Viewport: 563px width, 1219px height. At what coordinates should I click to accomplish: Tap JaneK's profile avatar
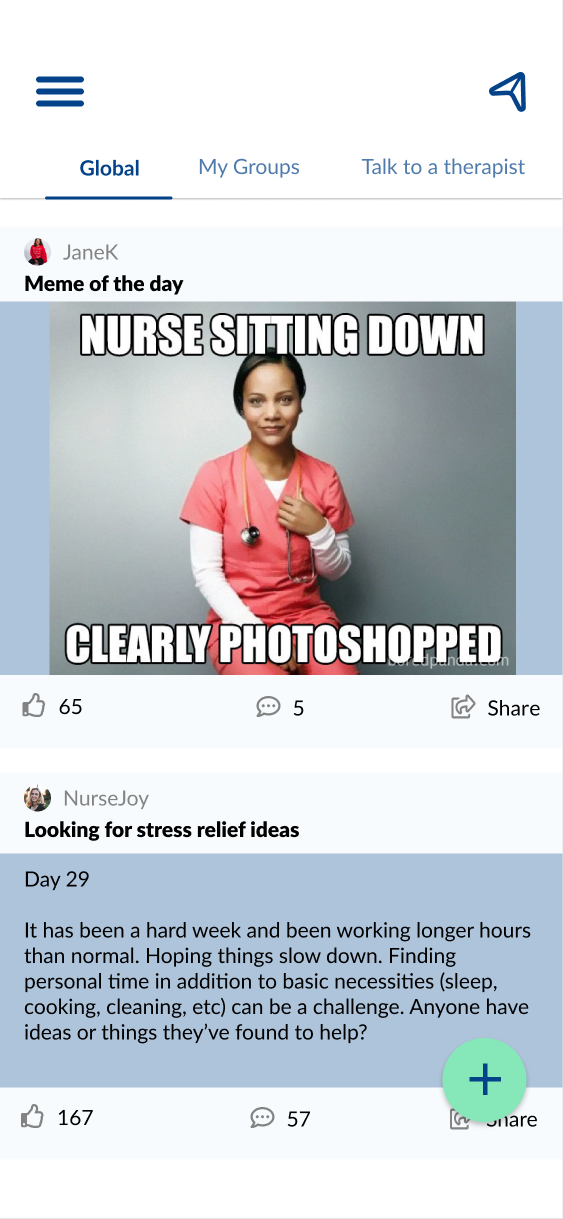pos(37,252)
